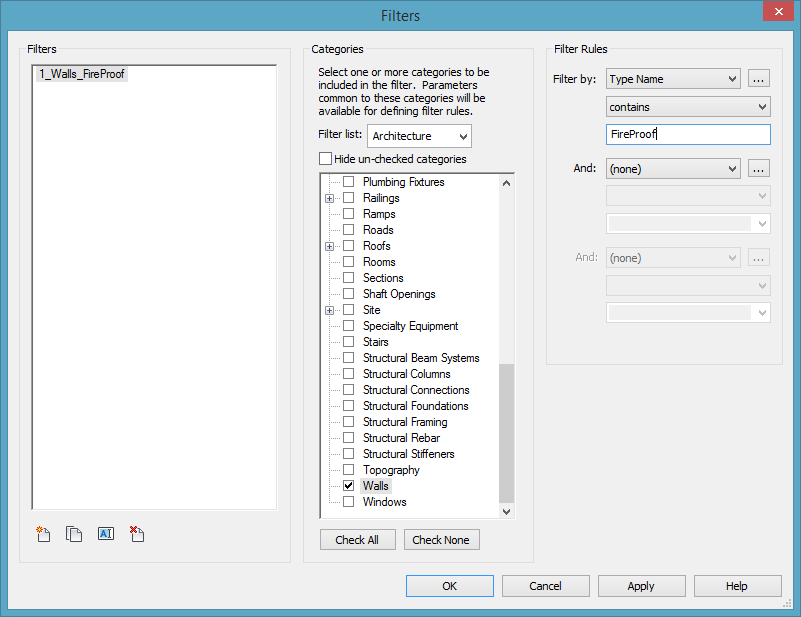
Task: Check the Roofs category box
Action: [348, 246]
